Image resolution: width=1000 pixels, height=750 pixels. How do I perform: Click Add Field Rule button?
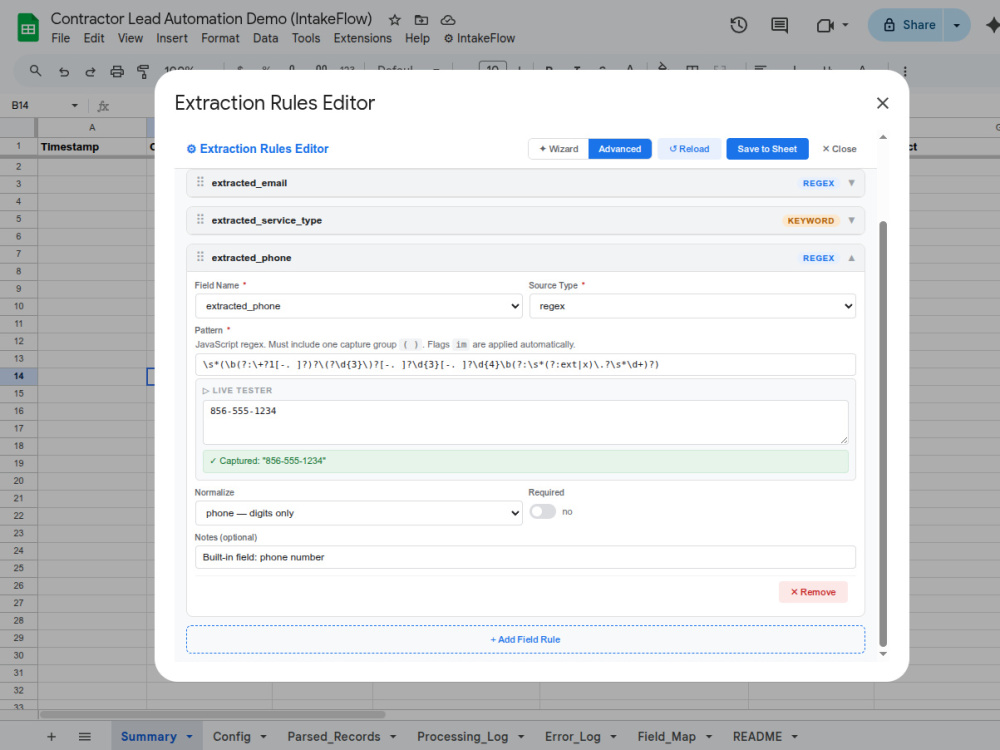coord(526,639)
